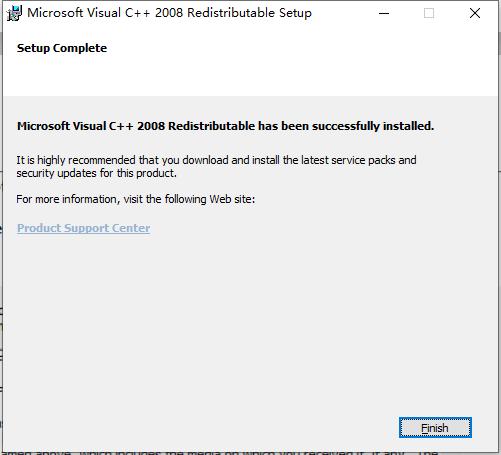Click the white header banner beside Setup Complete

click(300, 62)
